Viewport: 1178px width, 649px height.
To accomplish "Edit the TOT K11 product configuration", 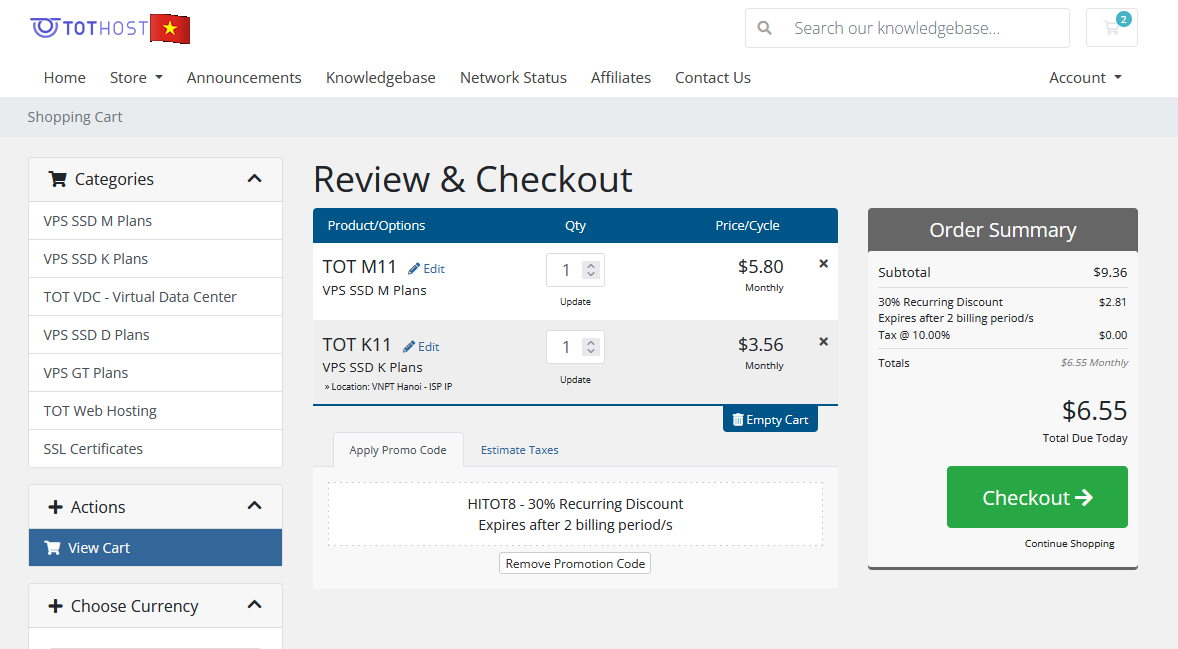I will pos(421,347).
